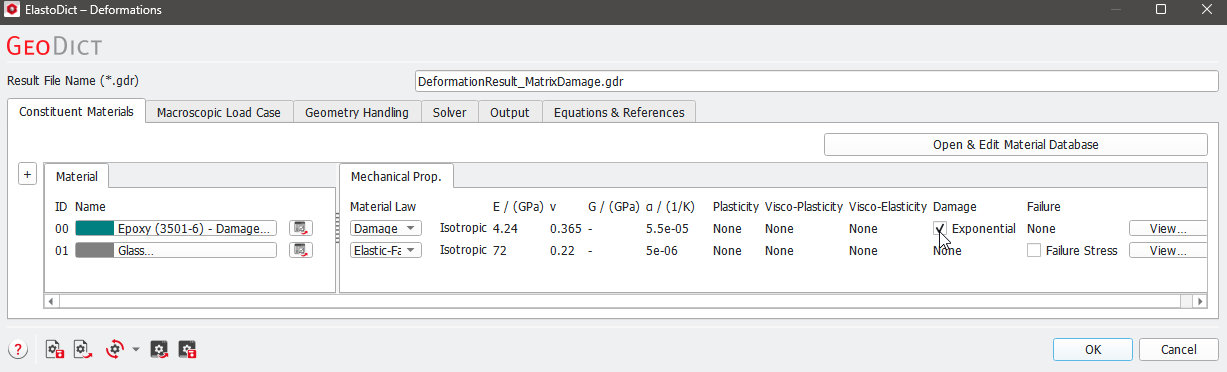Click thermal expansion value 5.5e-05

(666, 228)
